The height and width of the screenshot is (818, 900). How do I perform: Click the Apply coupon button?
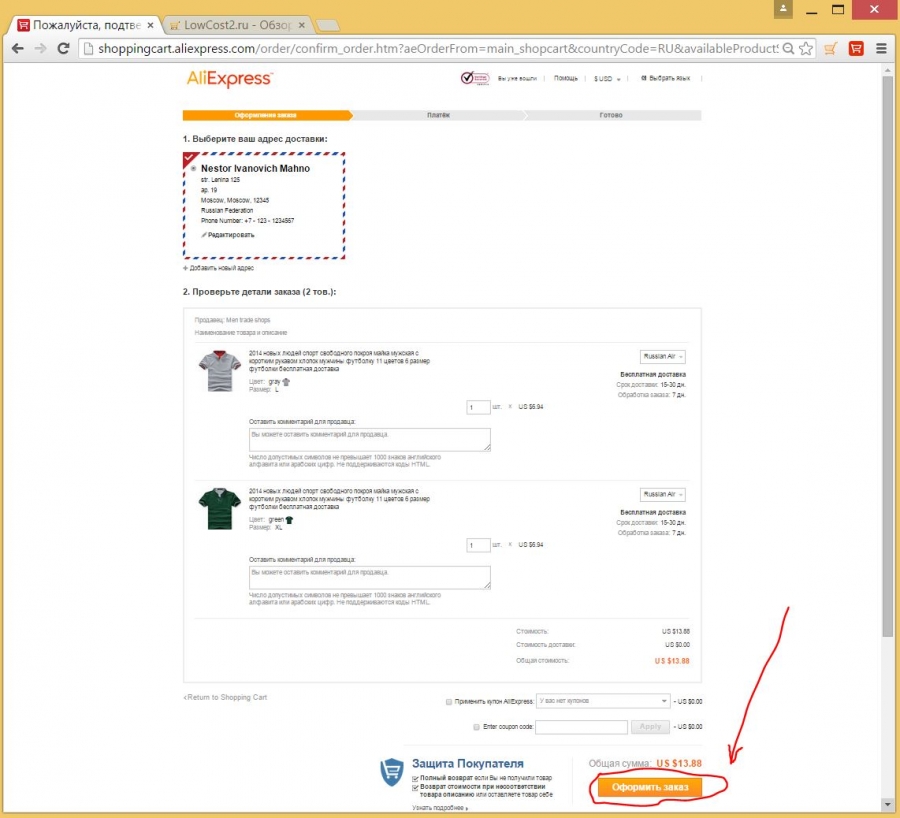(x=650, y=727)
